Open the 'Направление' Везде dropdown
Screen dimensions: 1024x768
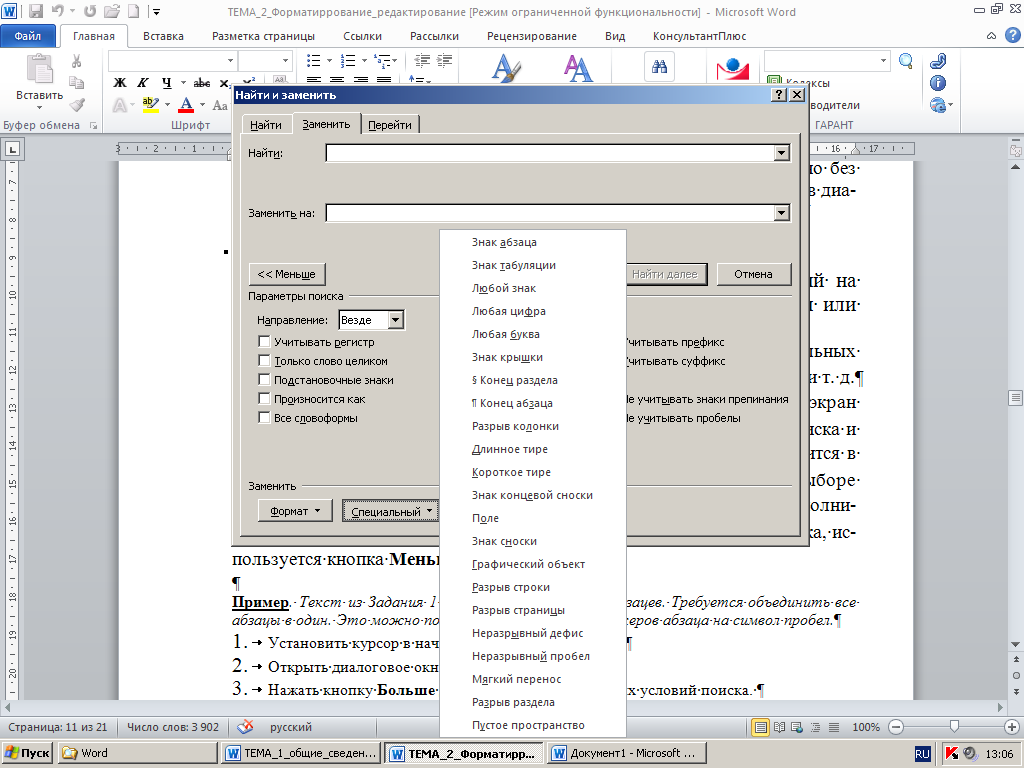click(x=396, y=320)
